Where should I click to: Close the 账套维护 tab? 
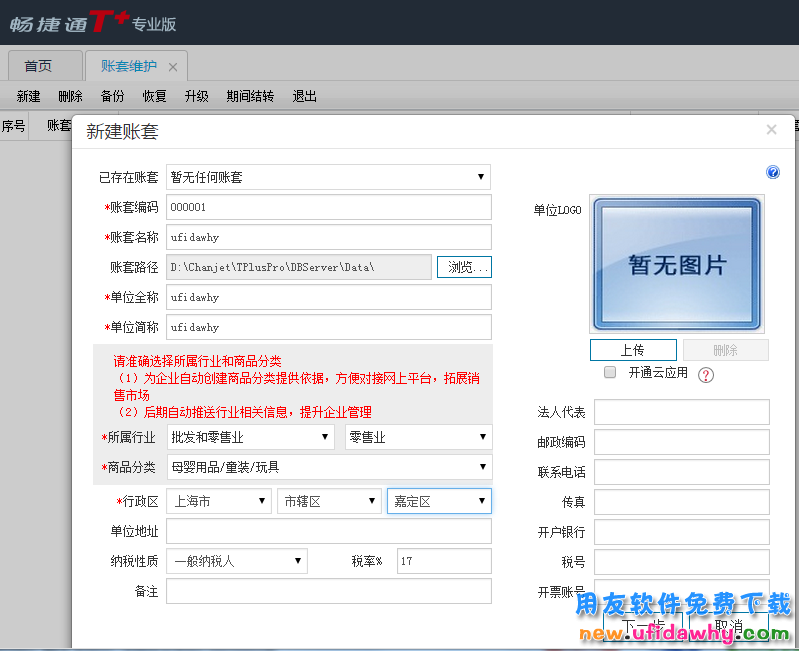173,67
